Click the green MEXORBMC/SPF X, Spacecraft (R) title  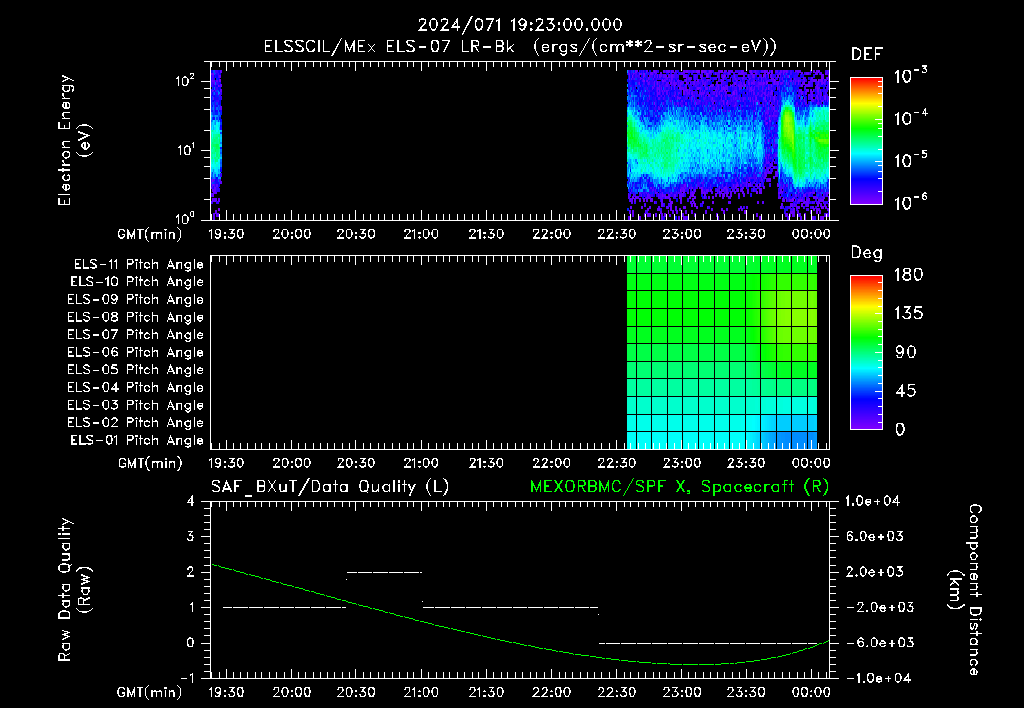coord(679,487)
